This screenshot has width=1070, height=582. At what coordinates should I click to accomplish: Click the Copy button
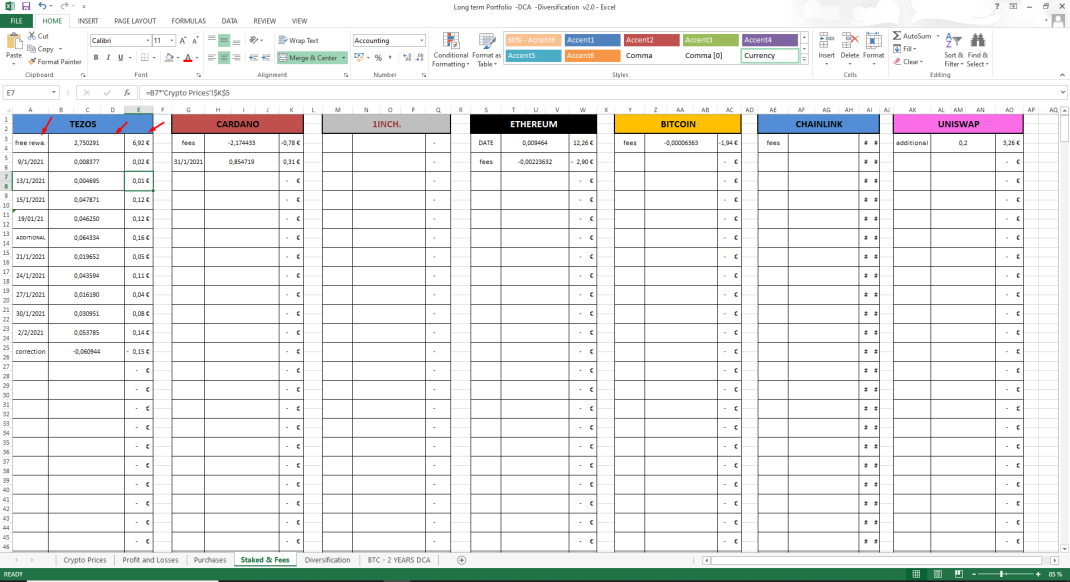click(x=41, y=49)
